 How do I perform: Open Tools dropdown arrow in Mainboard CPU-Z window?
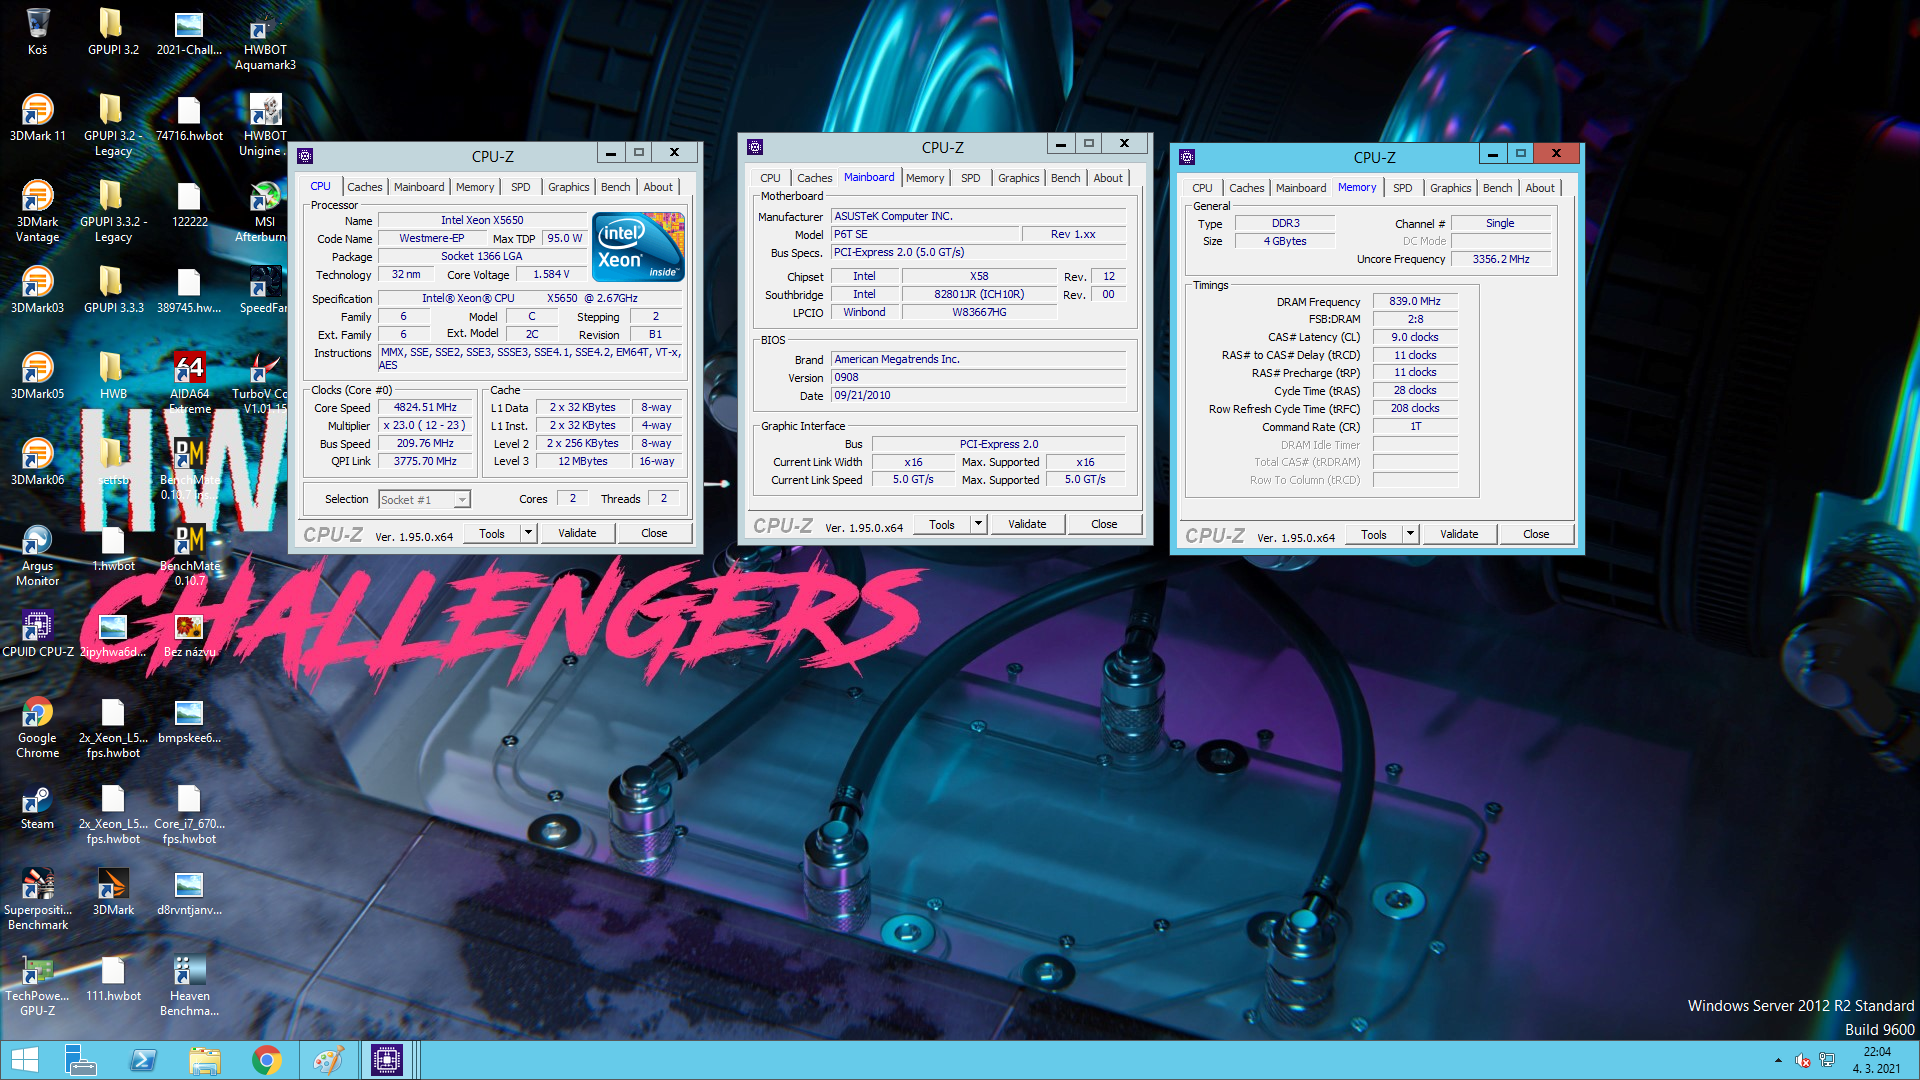(978, 524)
